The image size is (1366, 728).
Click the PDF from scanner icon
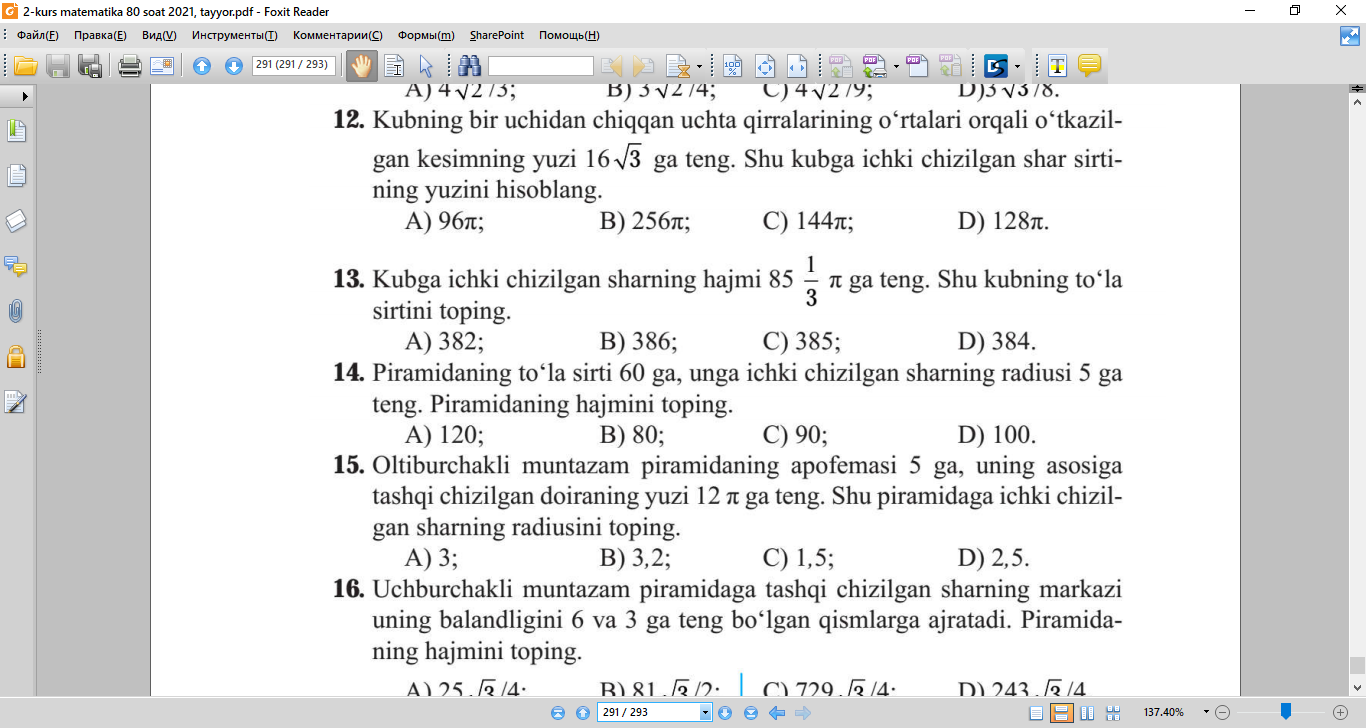coord(875,67)
